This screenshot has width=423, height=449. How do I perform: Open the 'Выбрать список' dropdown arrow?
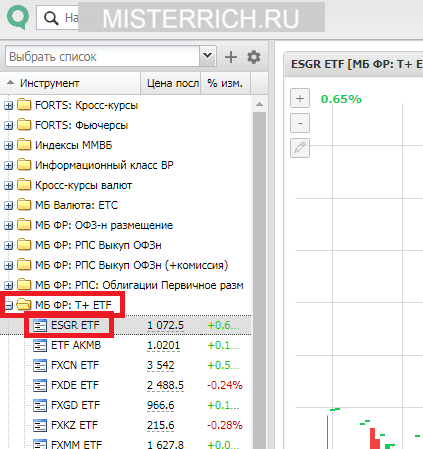pos(208,56)
